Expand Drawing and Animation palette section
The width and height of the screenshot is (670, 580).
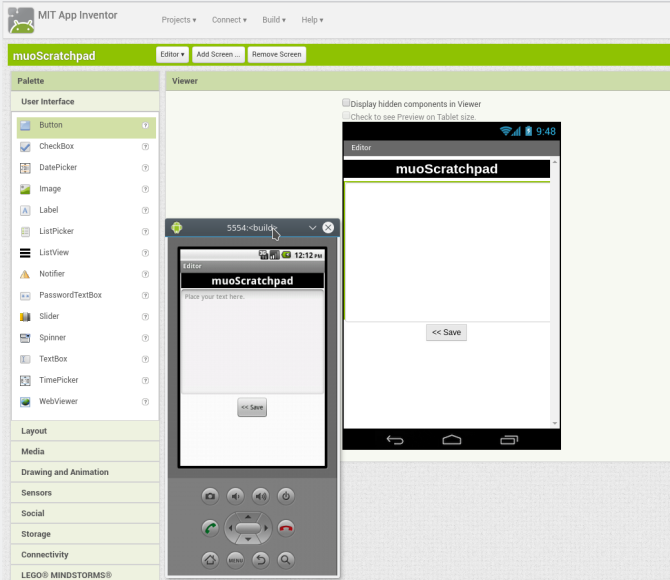tap(85, 472)
